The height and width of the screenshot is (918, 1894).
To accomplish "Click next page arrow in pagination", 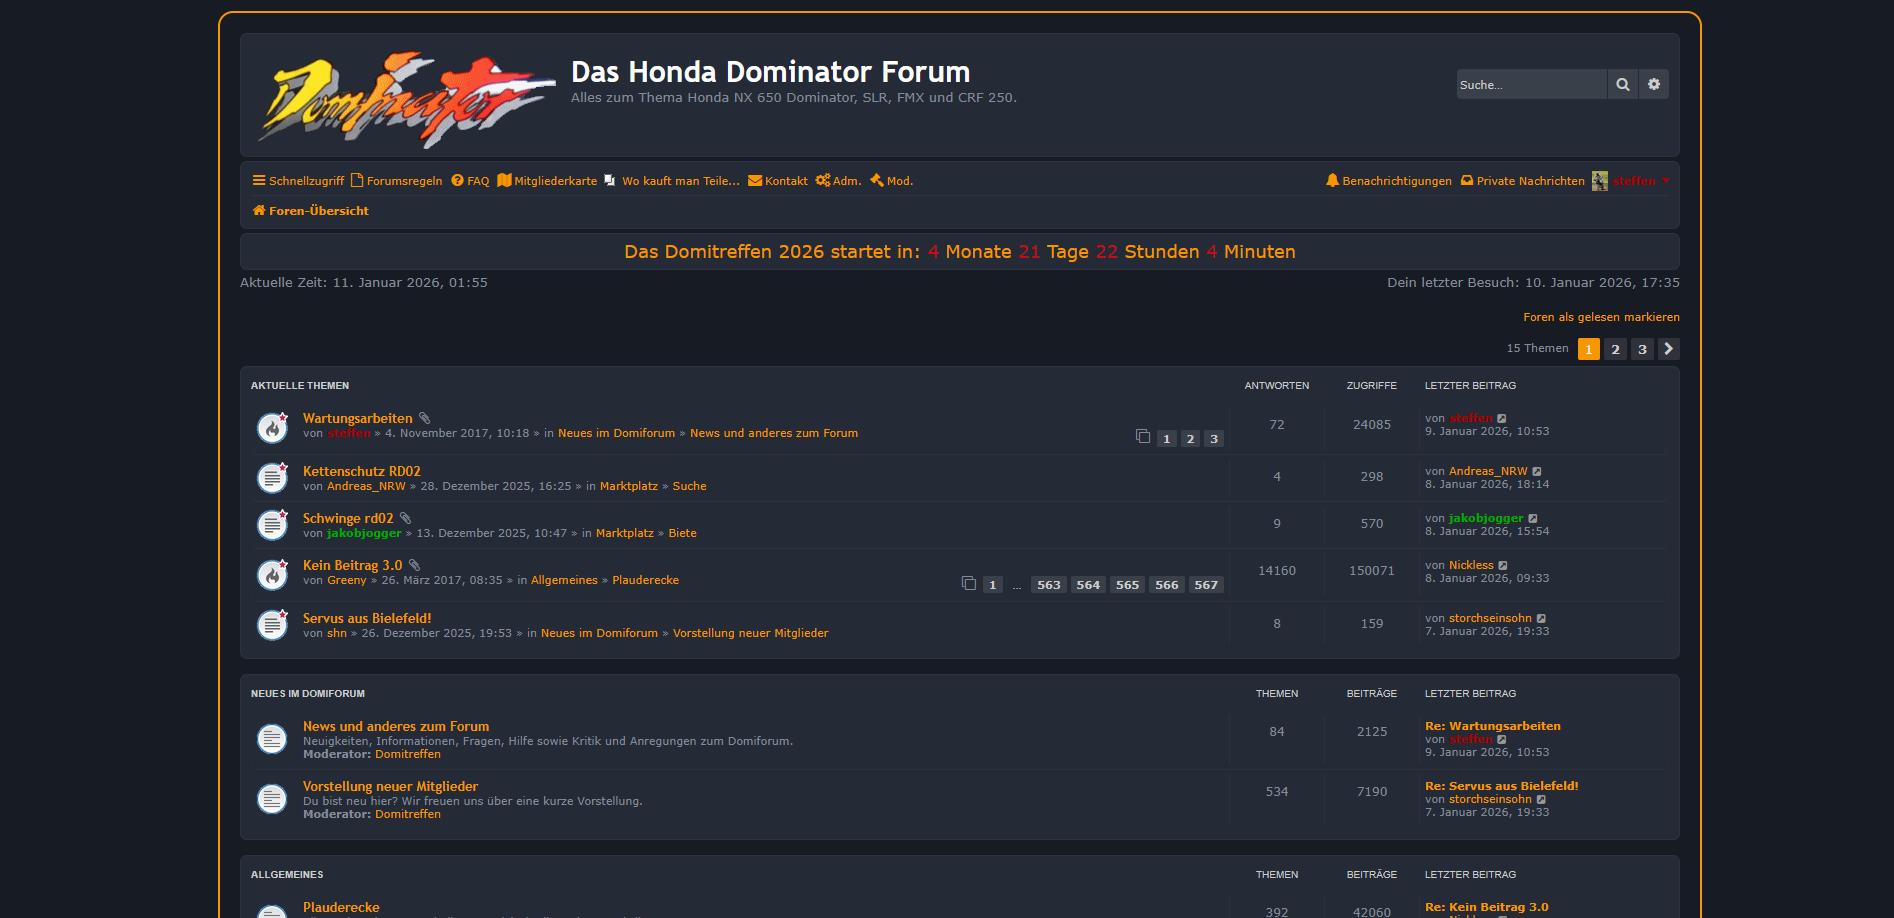I will (x=1668, y=349).
